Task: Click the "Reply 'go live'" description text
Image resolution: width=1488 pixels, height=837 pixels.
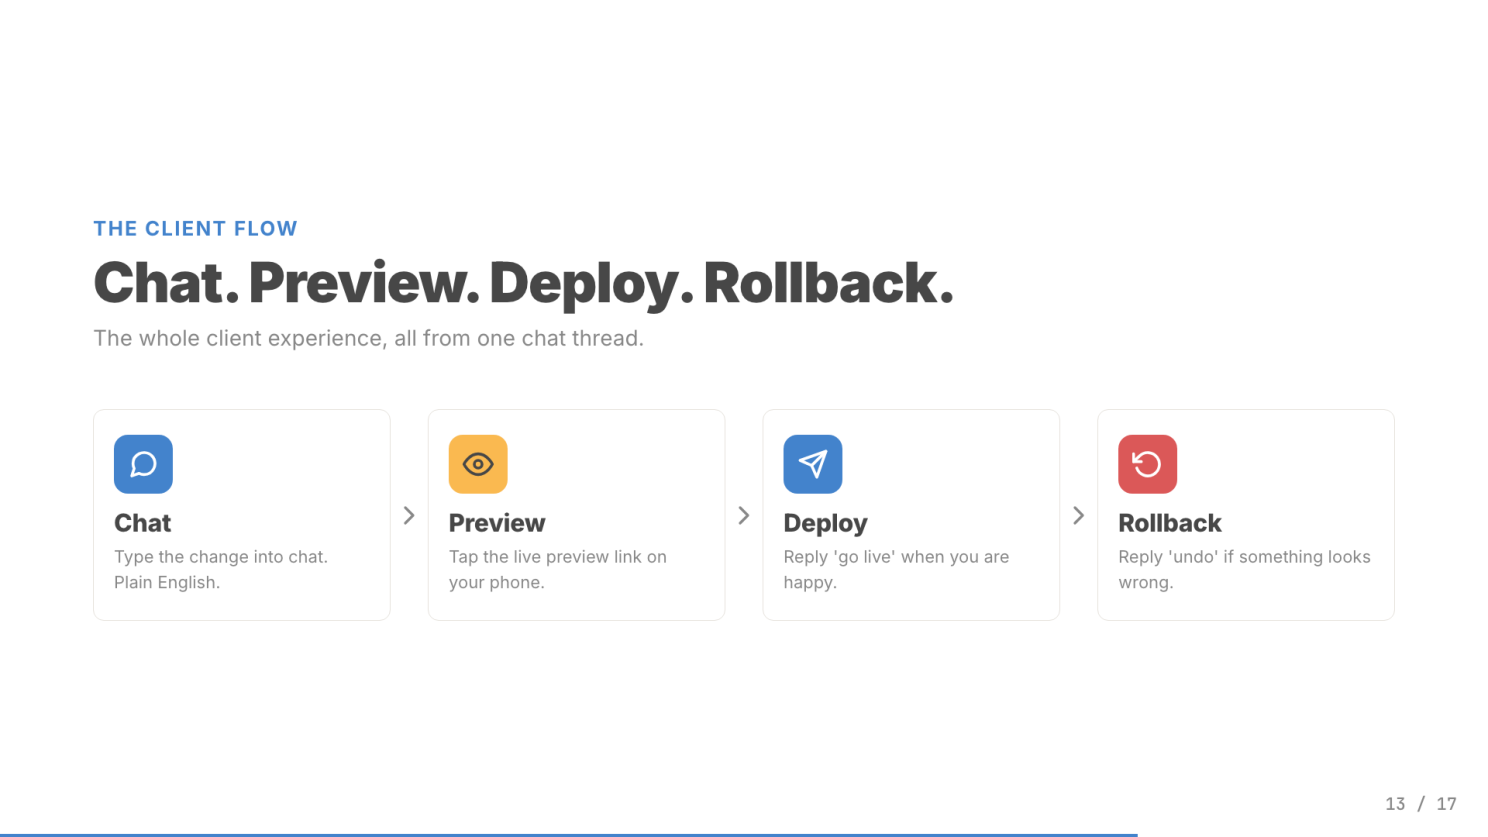Action: 896,569
